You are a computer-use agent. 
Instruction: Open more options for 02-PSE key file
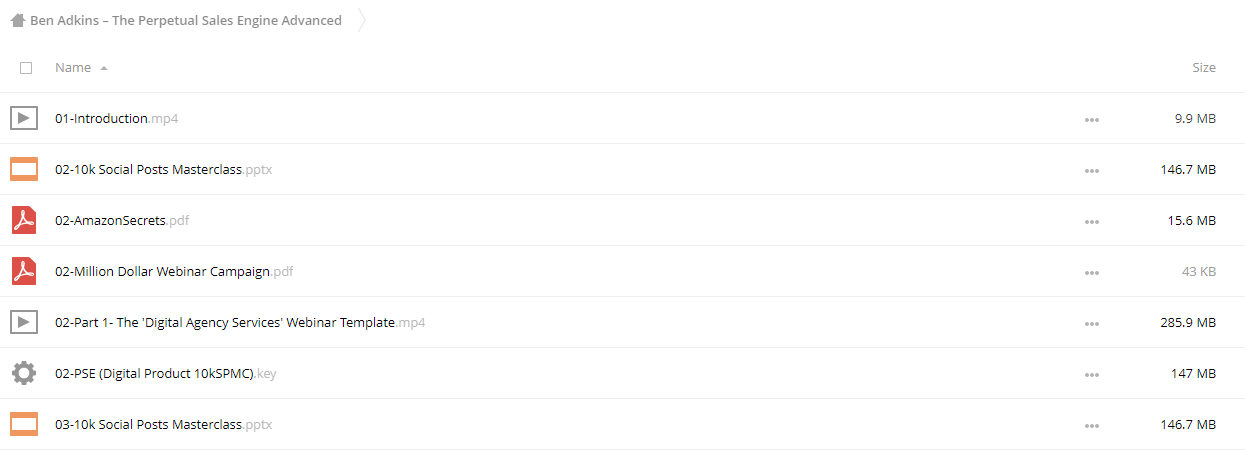pos(1091,374)
